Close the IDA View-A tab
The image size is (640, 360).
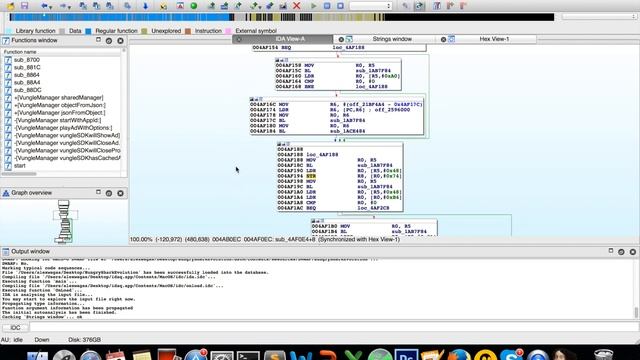(x=239, y=40)
